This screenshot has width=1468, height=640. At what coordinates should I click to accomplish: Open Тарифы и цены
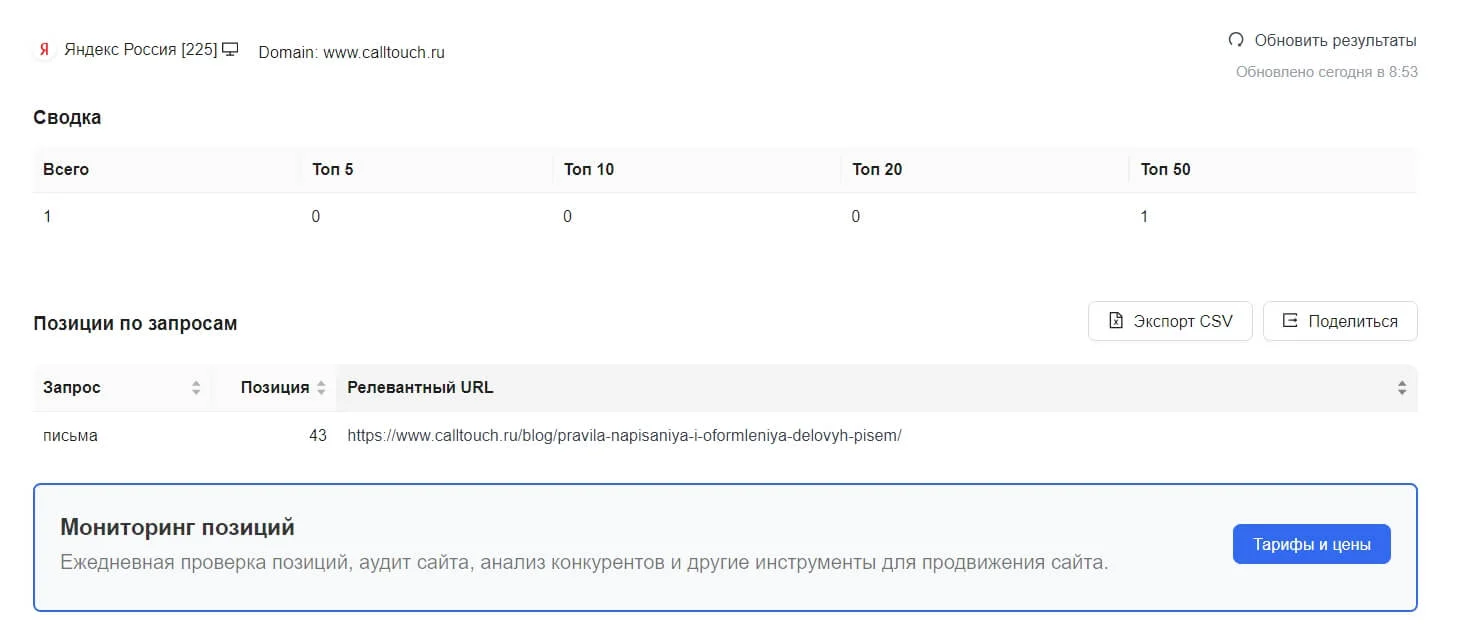coord(1311,544)
